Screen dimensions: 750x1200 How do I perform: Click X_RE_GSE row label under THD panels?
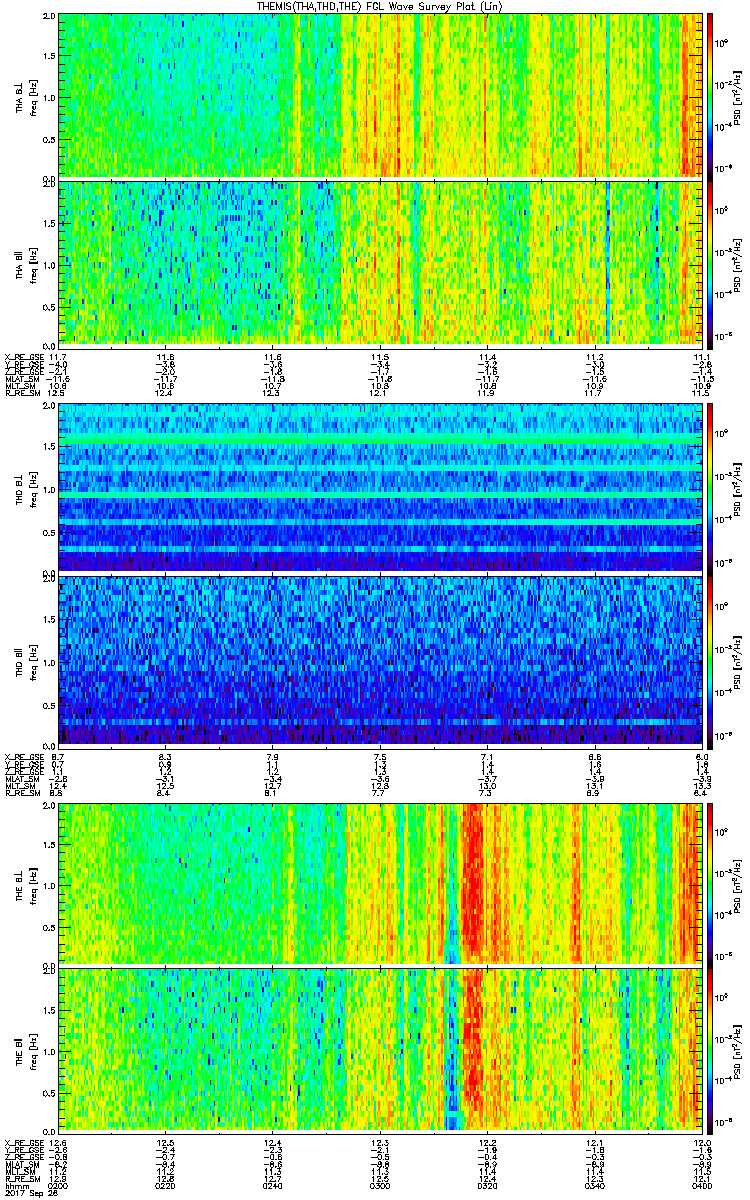pos(23,757)
